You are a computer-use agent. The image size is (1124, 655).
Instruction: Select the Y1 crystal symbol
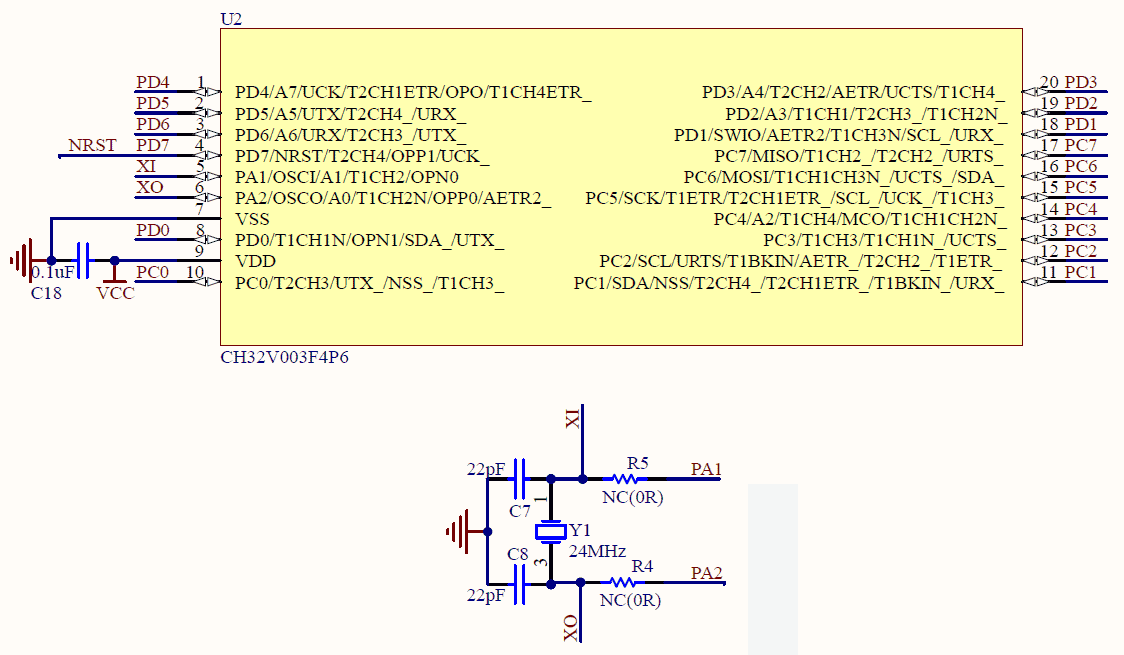(x=549, y=531)
